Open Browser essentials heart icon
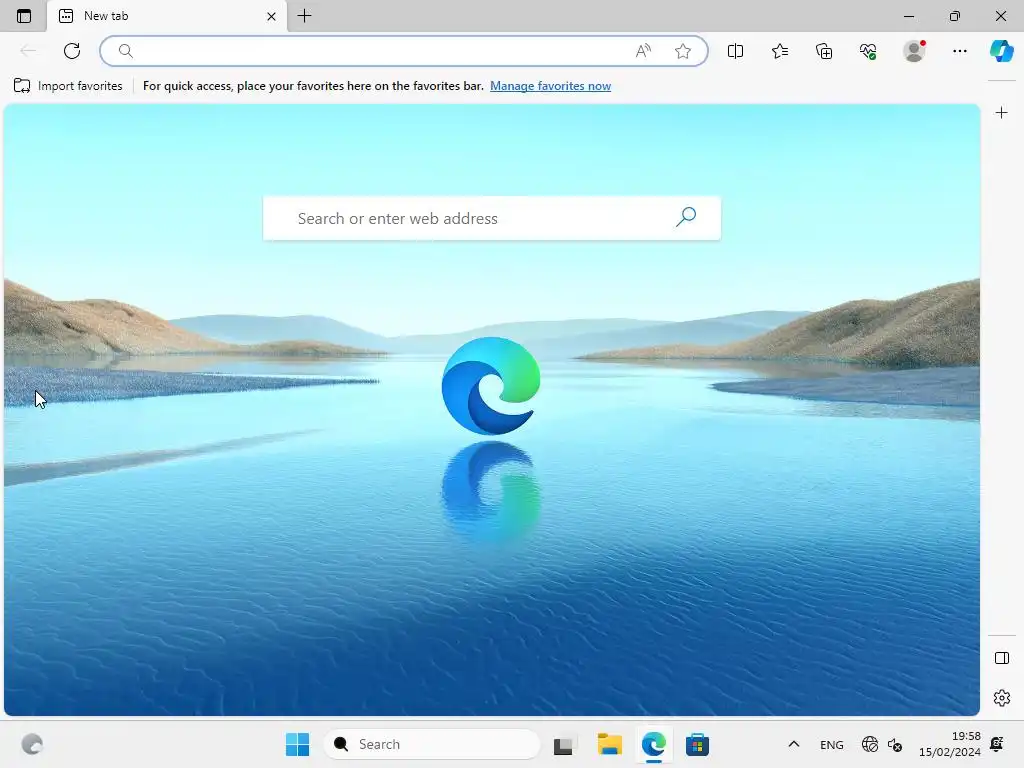1024x768 pixels. 868,51
